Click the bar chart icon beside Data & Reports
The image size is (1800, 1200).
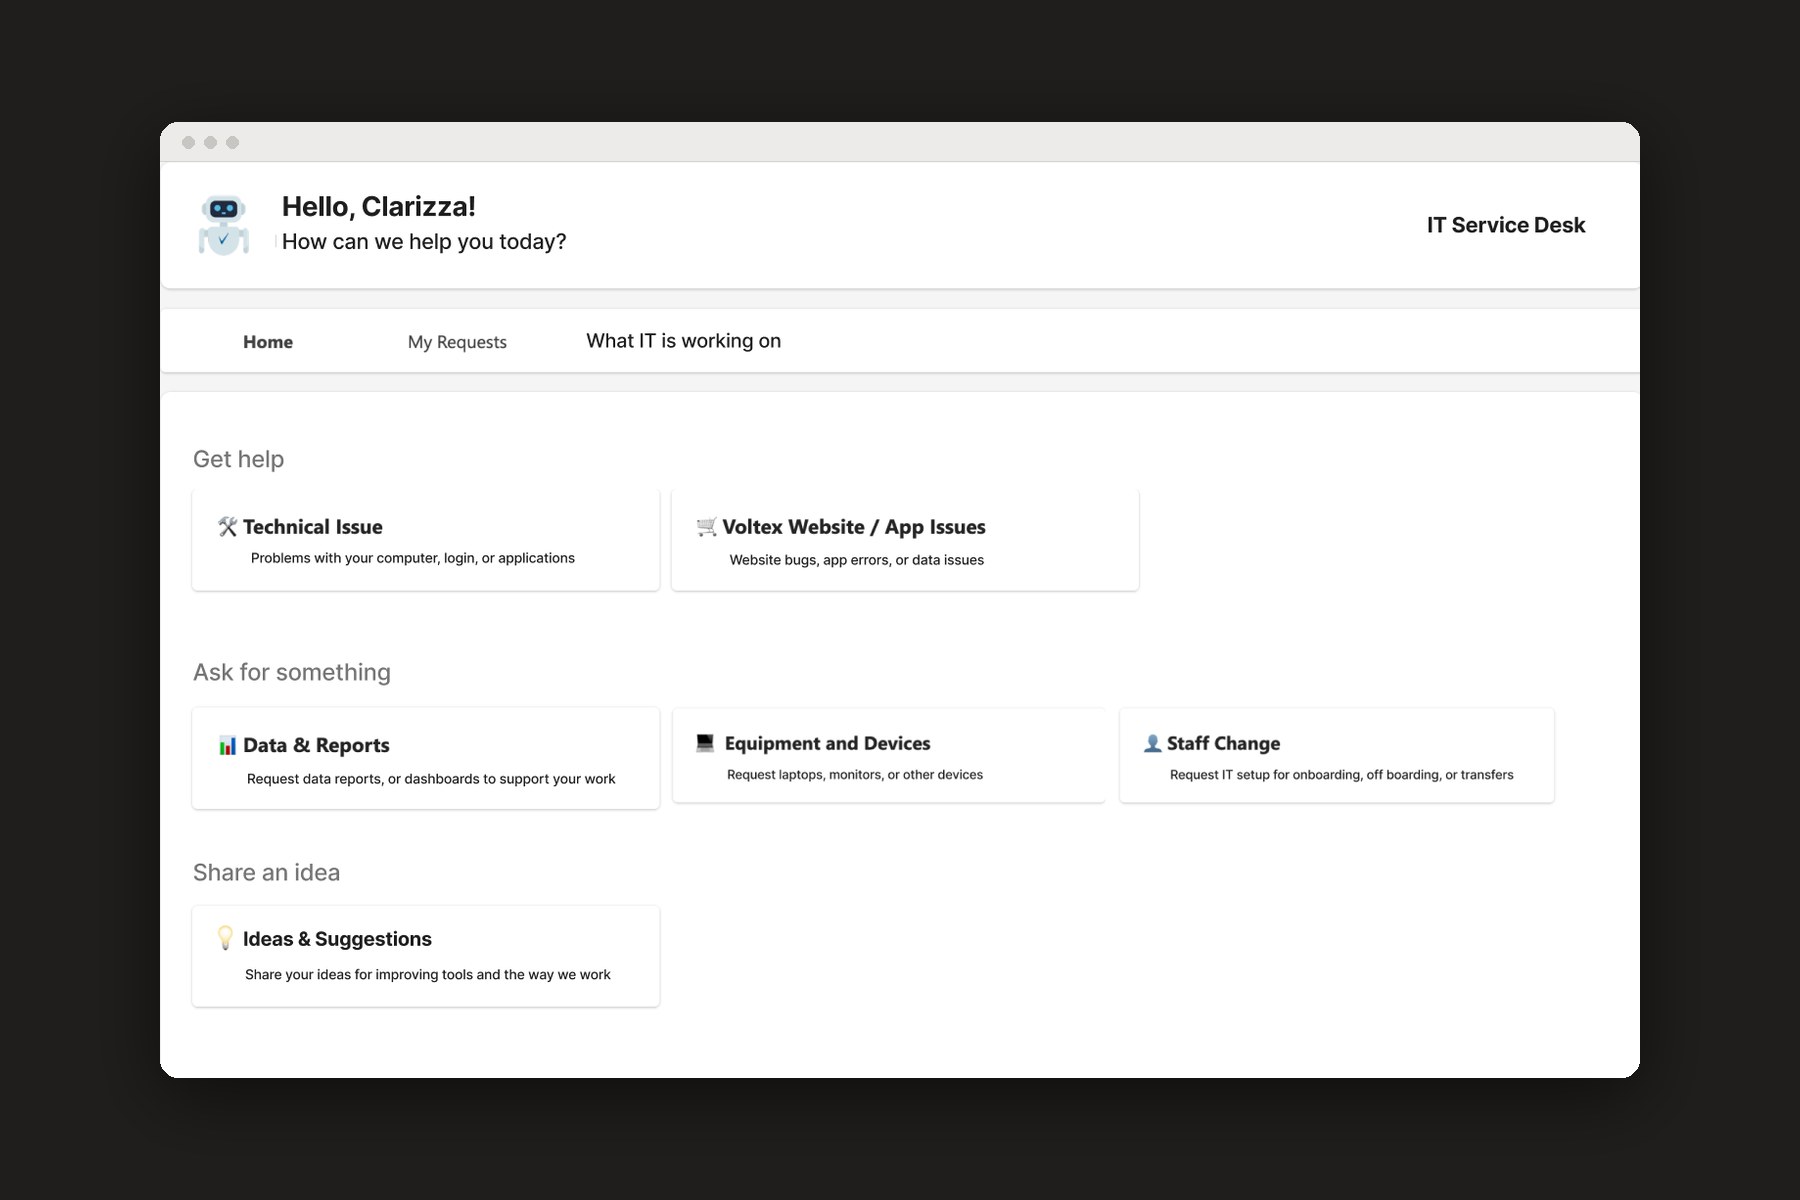[x=228, y=746]
